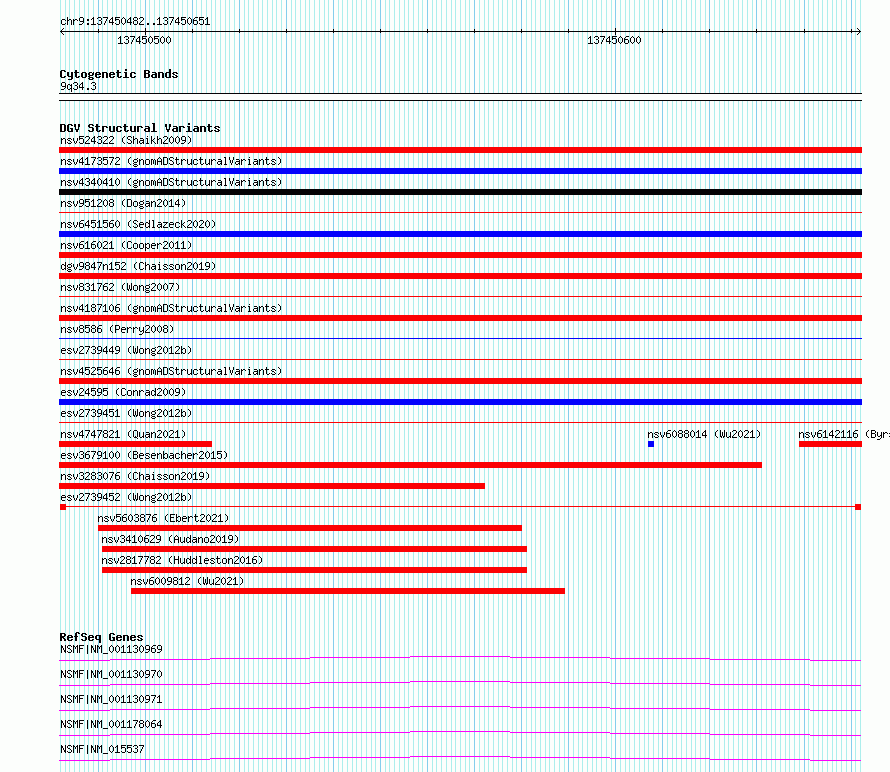Viewport: 890px width, 772px height.
Task: Select the nsv951208 (Dogan2014) label
Action: [x=123, y=203]
